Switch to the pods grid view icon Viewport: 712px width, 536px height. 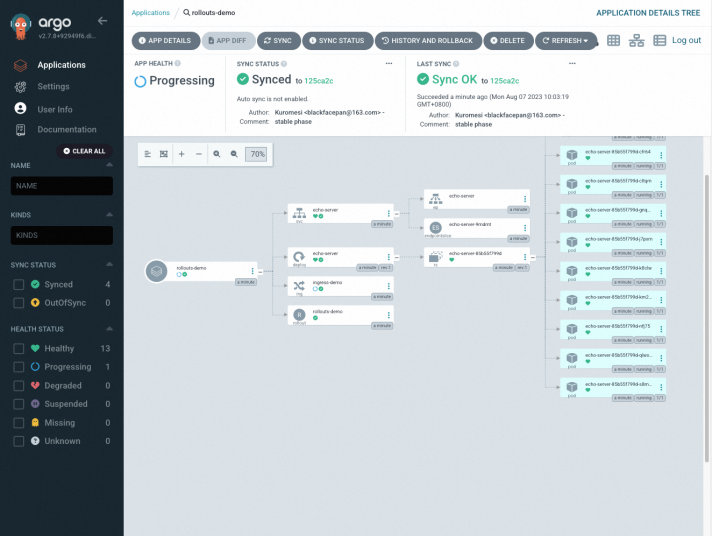click(x=613, y=40)
